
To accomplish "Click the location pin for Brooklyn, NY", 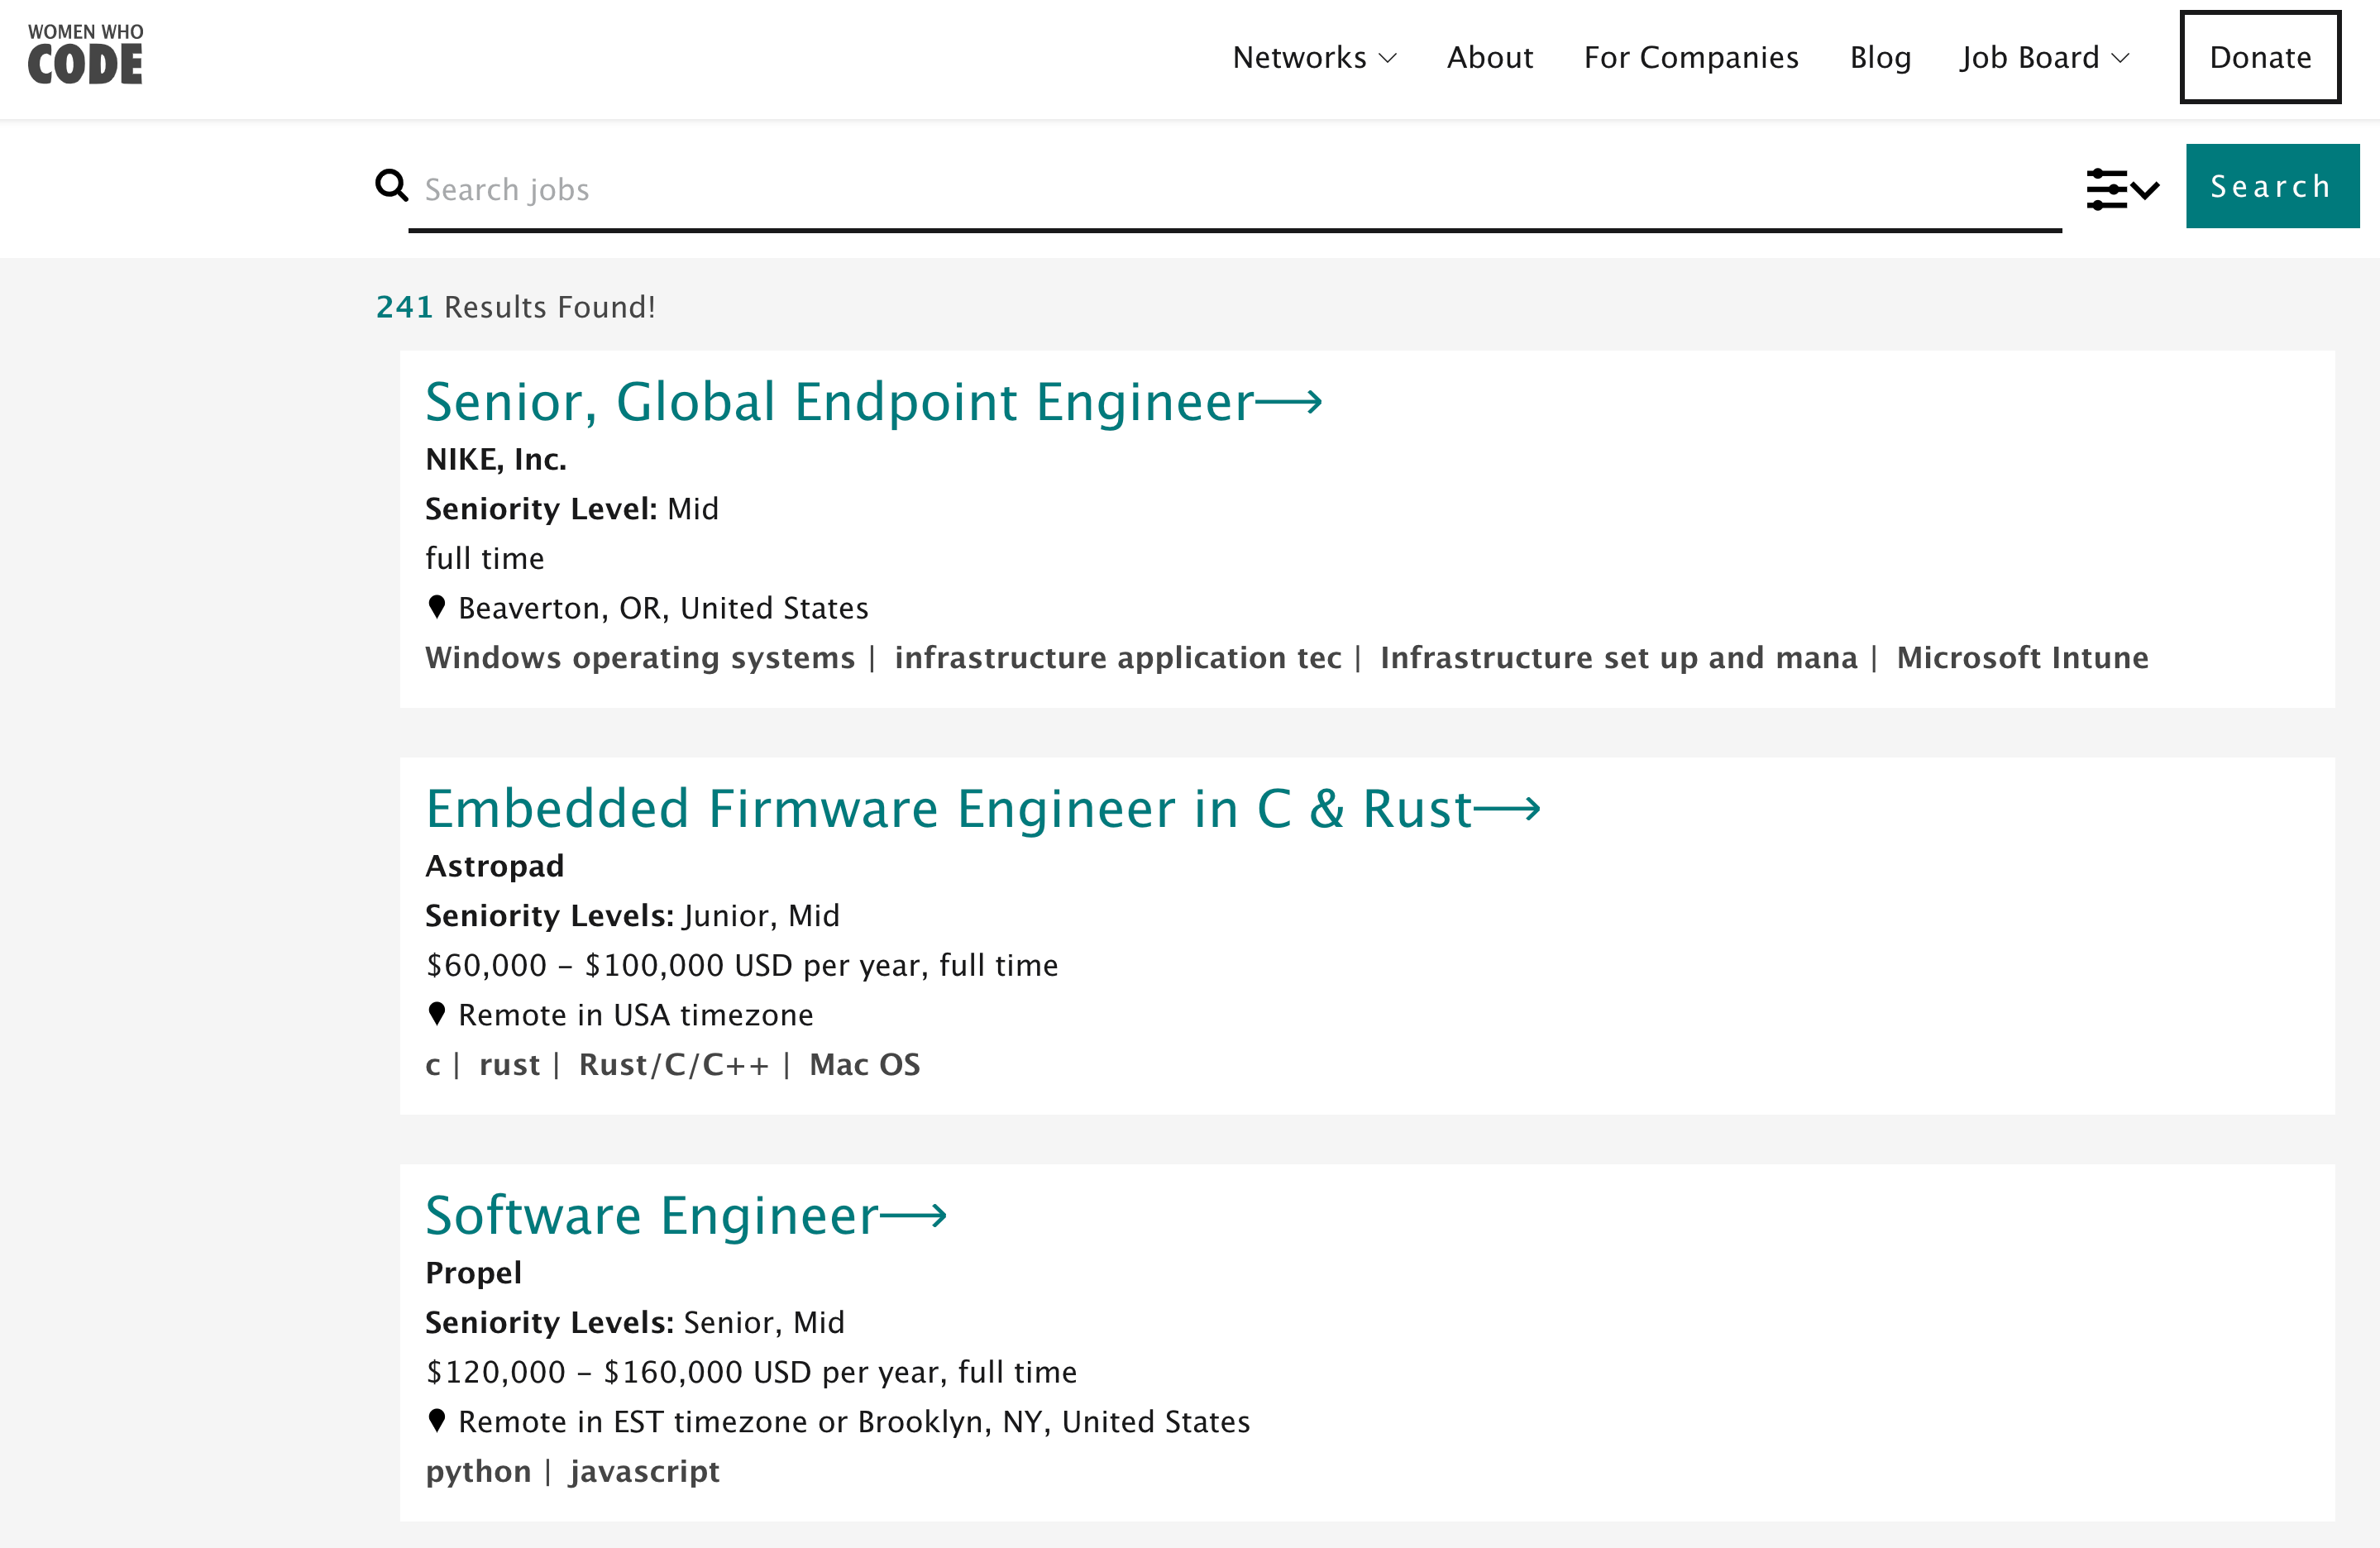I will [436, 1421].
